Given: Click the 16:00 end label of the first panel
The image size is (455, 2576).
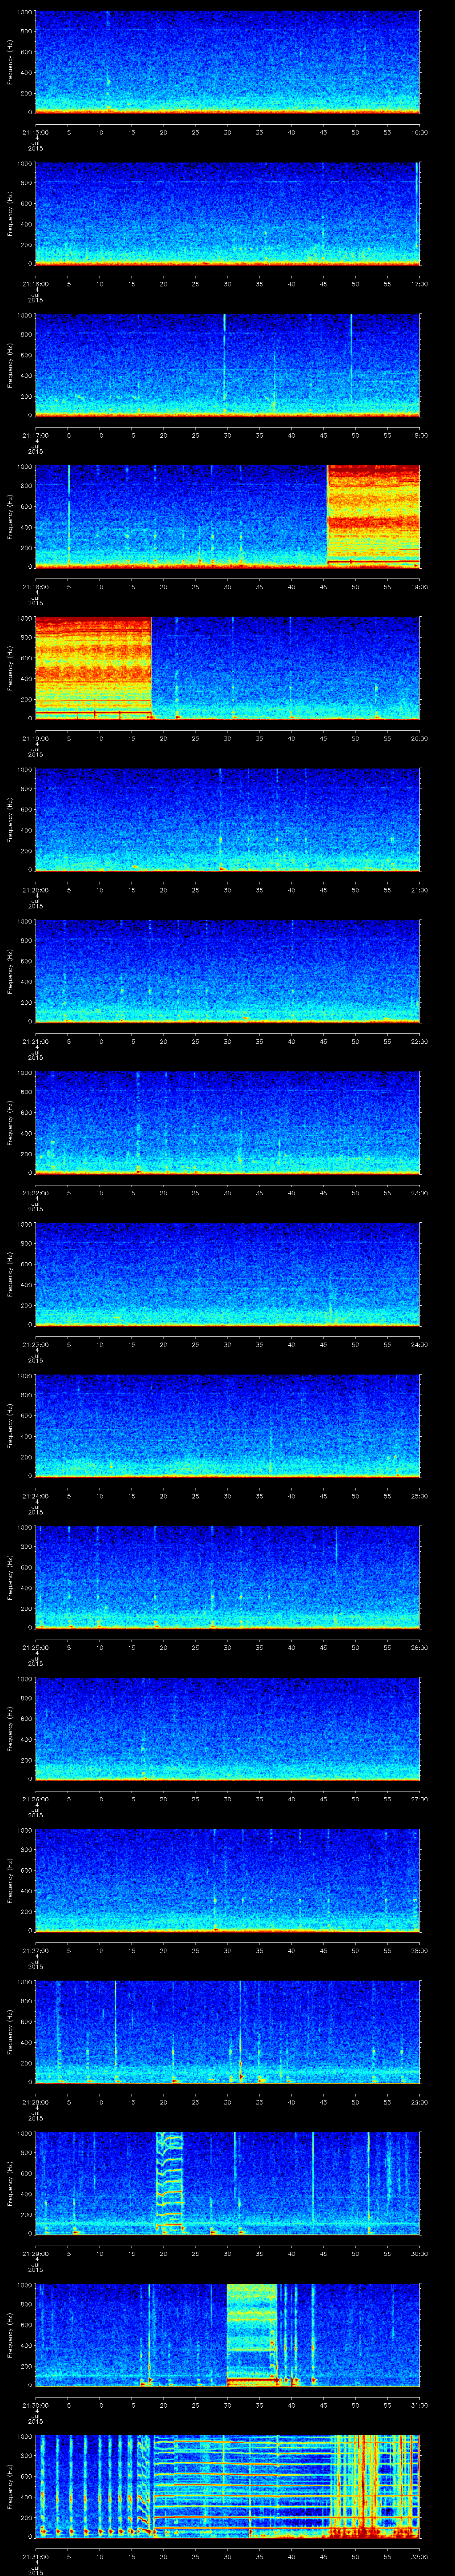Looking at the screenshot, I should pyautogui.click(x=420, y=132).
